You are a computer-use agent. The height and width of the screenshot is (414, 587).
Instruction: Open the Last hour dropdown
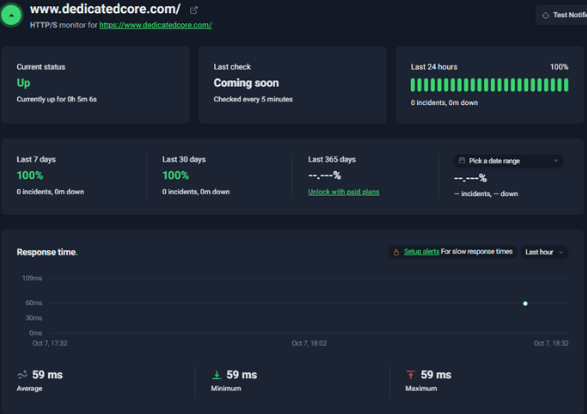point(544,252)
